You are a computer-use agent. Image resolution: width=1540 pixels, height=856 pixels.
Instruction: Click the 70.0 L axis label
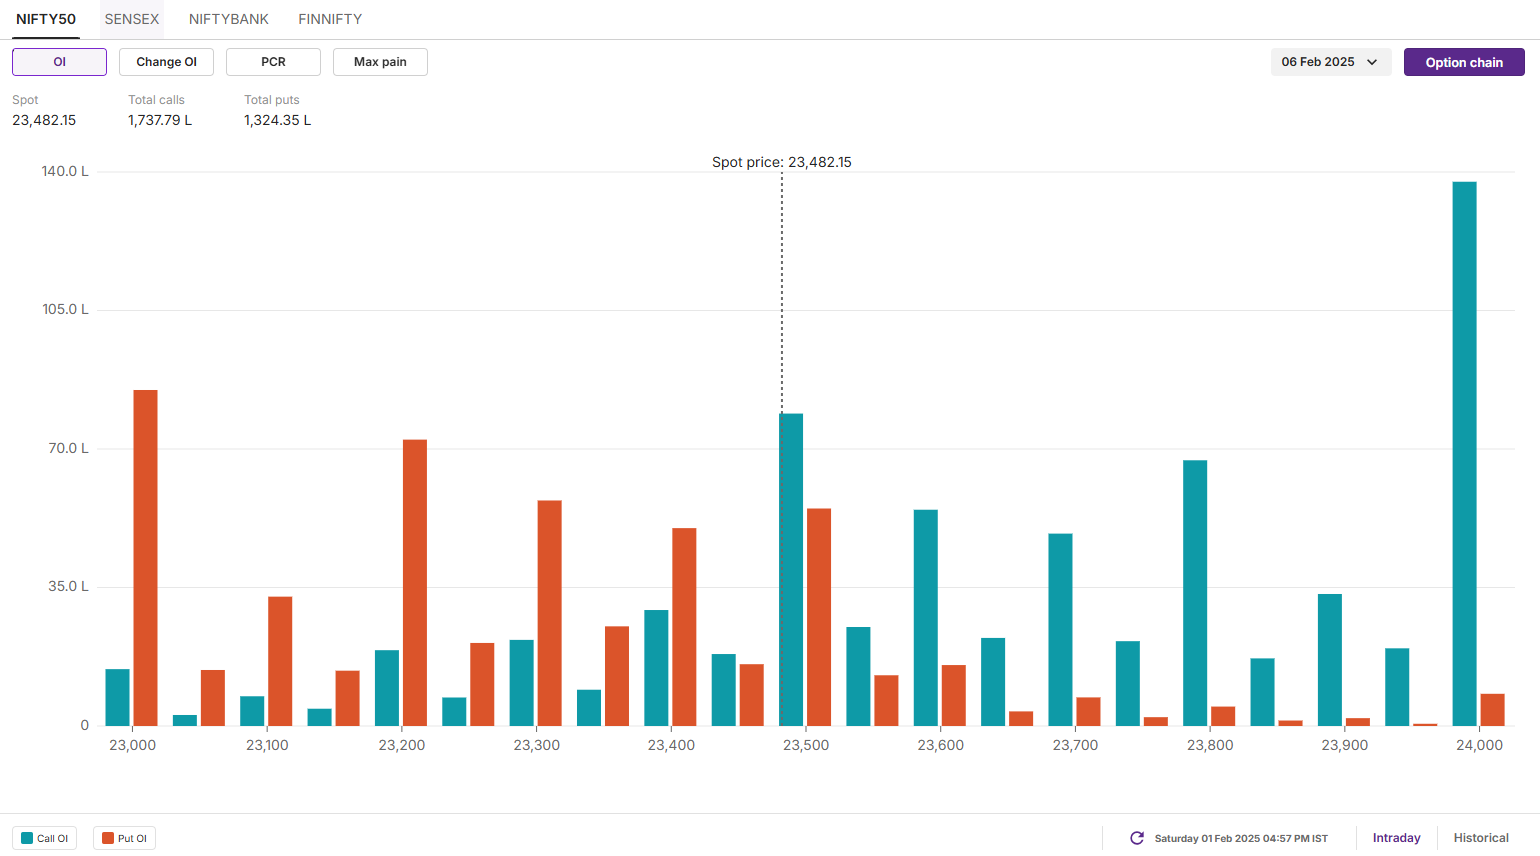68,448
